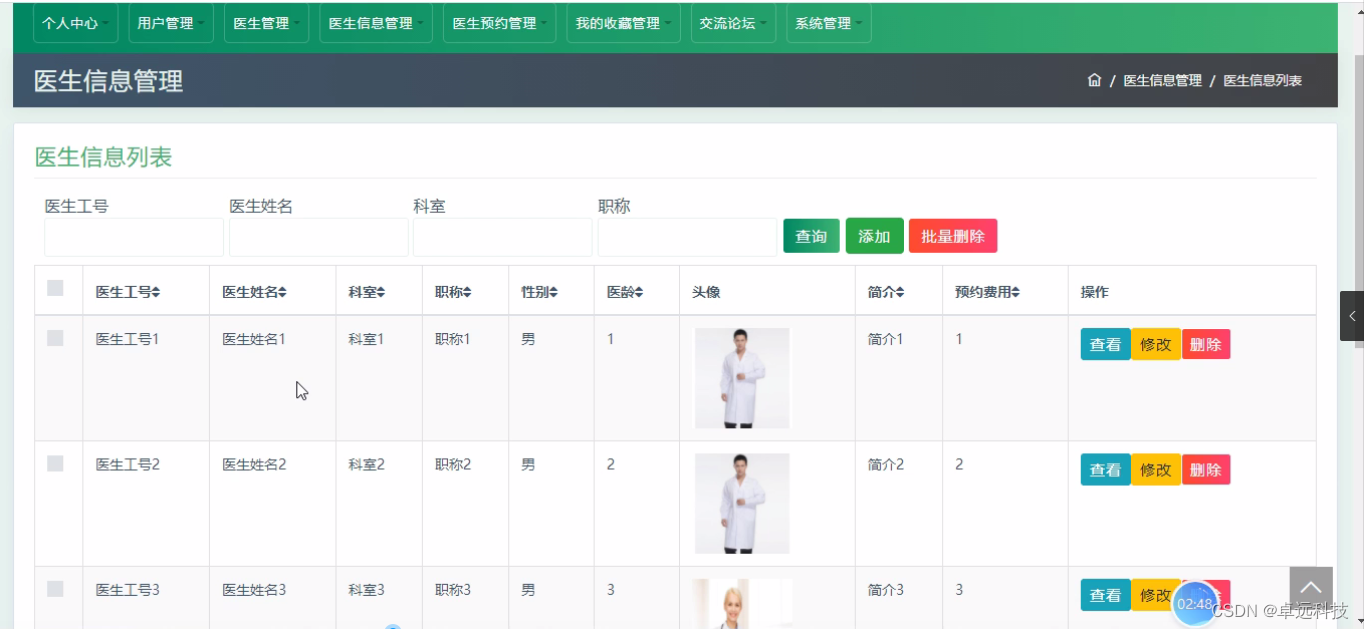Click the 添加 button to add a doctor

[x=874, y=236]
